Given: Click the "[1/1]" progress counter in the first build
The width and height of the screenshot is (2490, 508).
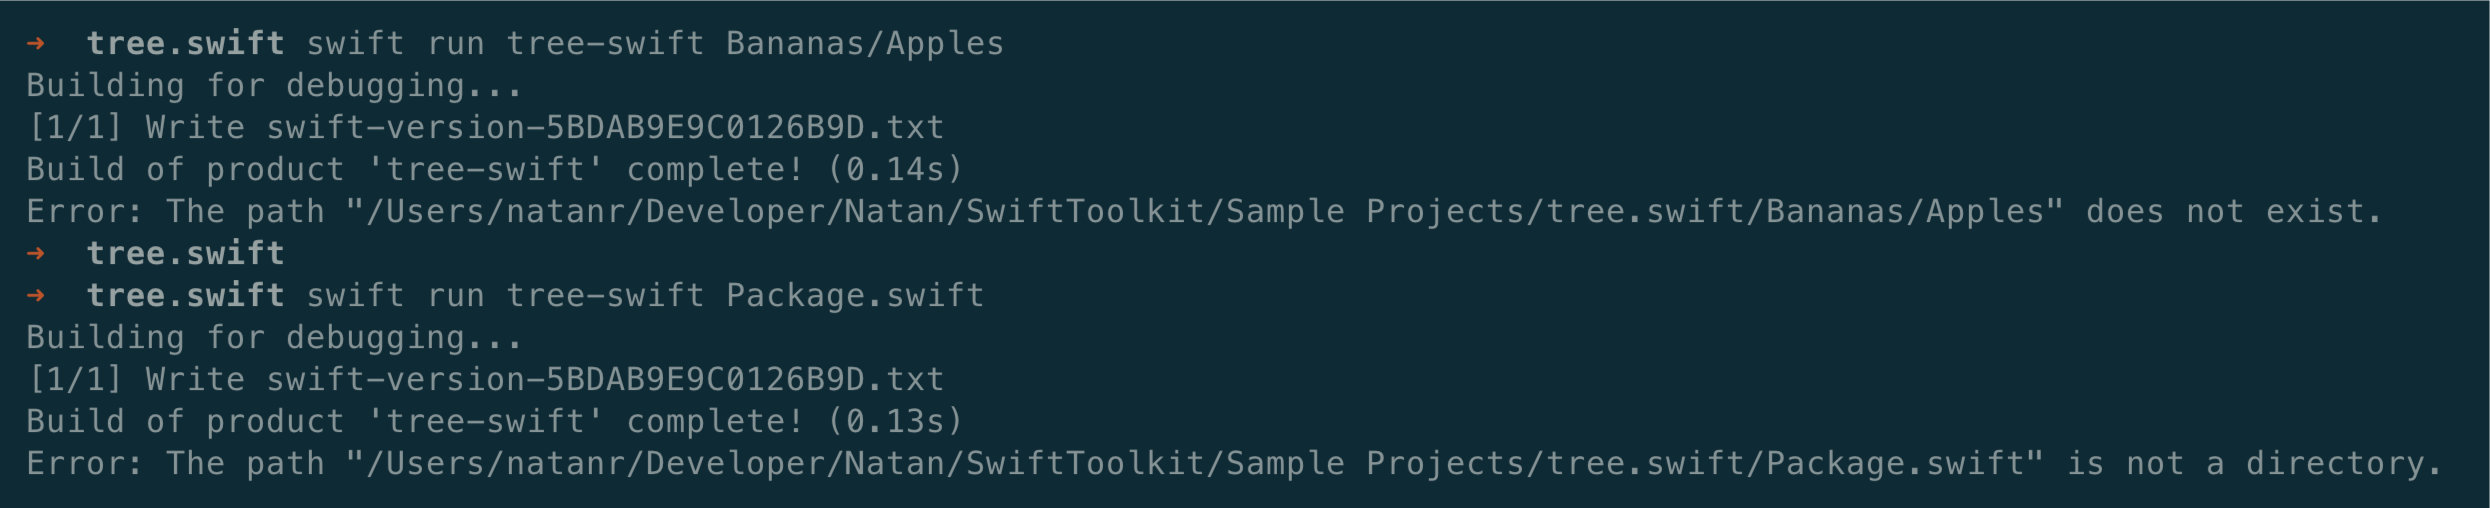Looking at the screenshot, I should [75, 128].
